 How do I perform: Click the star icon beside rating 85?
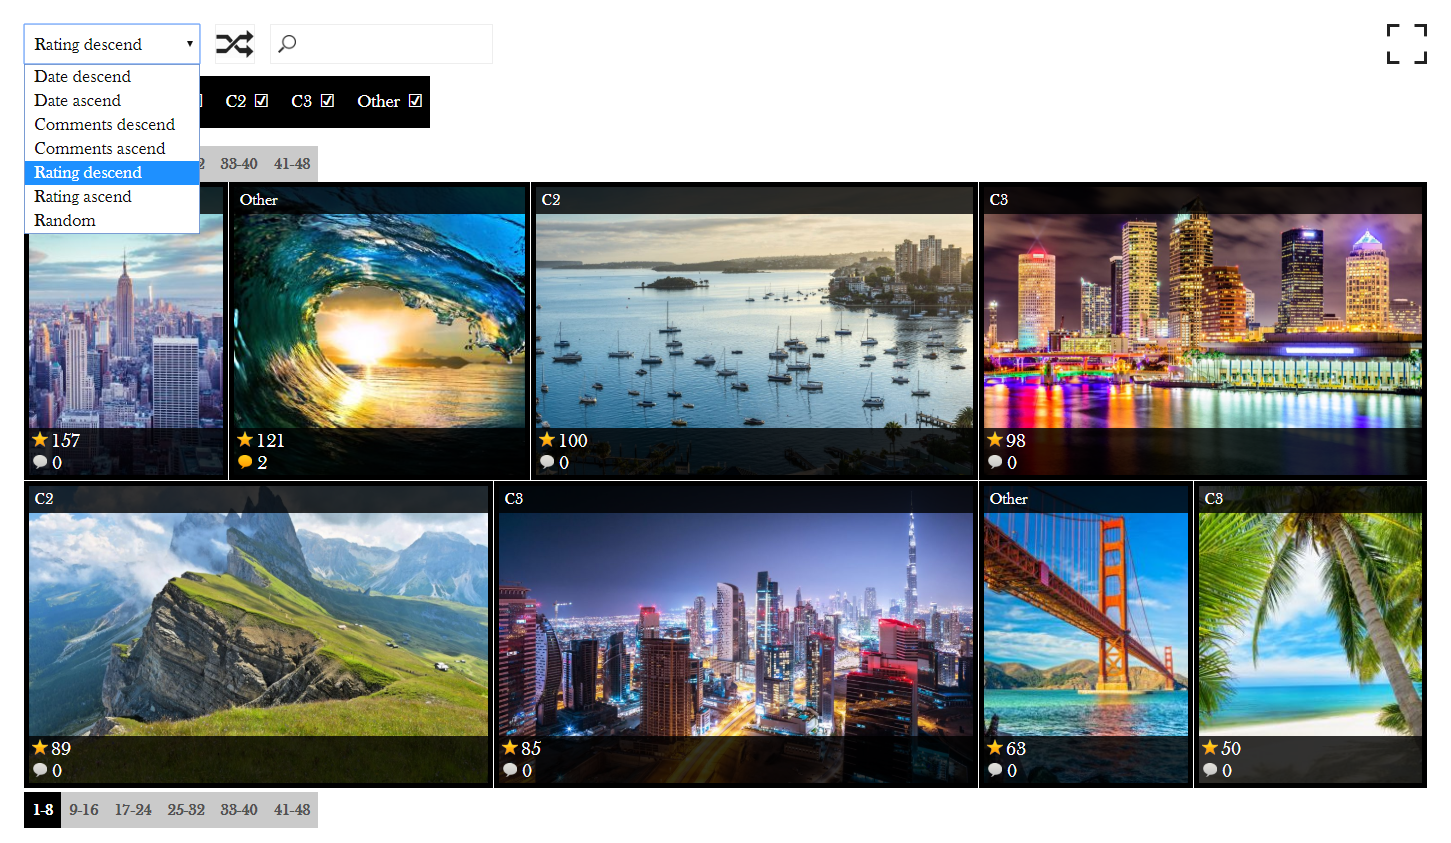(x=510, y=748)
